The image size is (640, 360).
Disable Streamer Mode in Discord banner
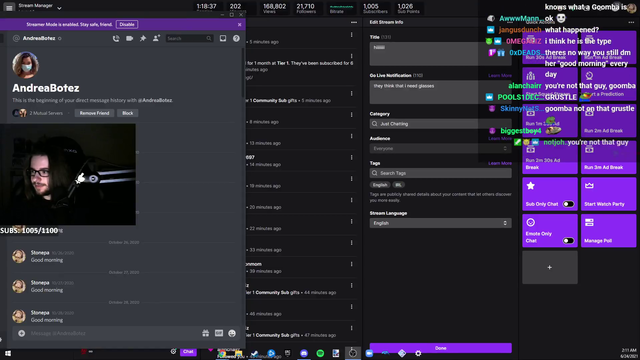(x=127, y=24)
